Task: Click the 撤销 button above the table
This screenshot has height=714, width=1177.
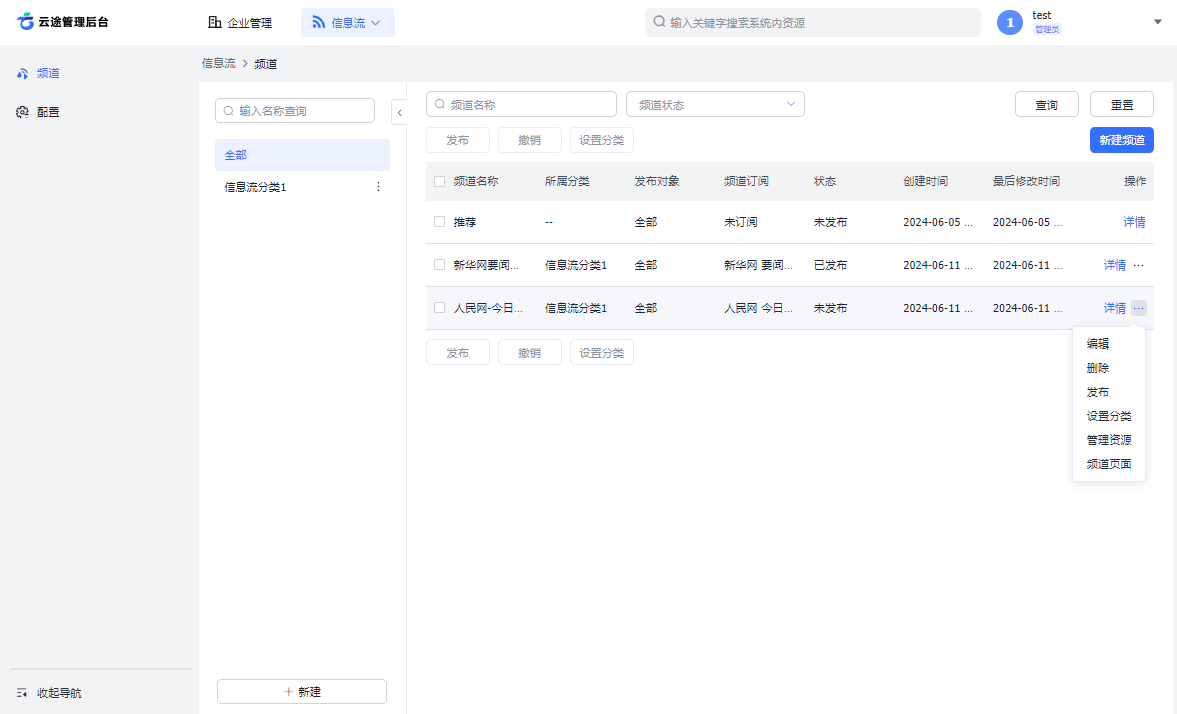Action: 530,140
